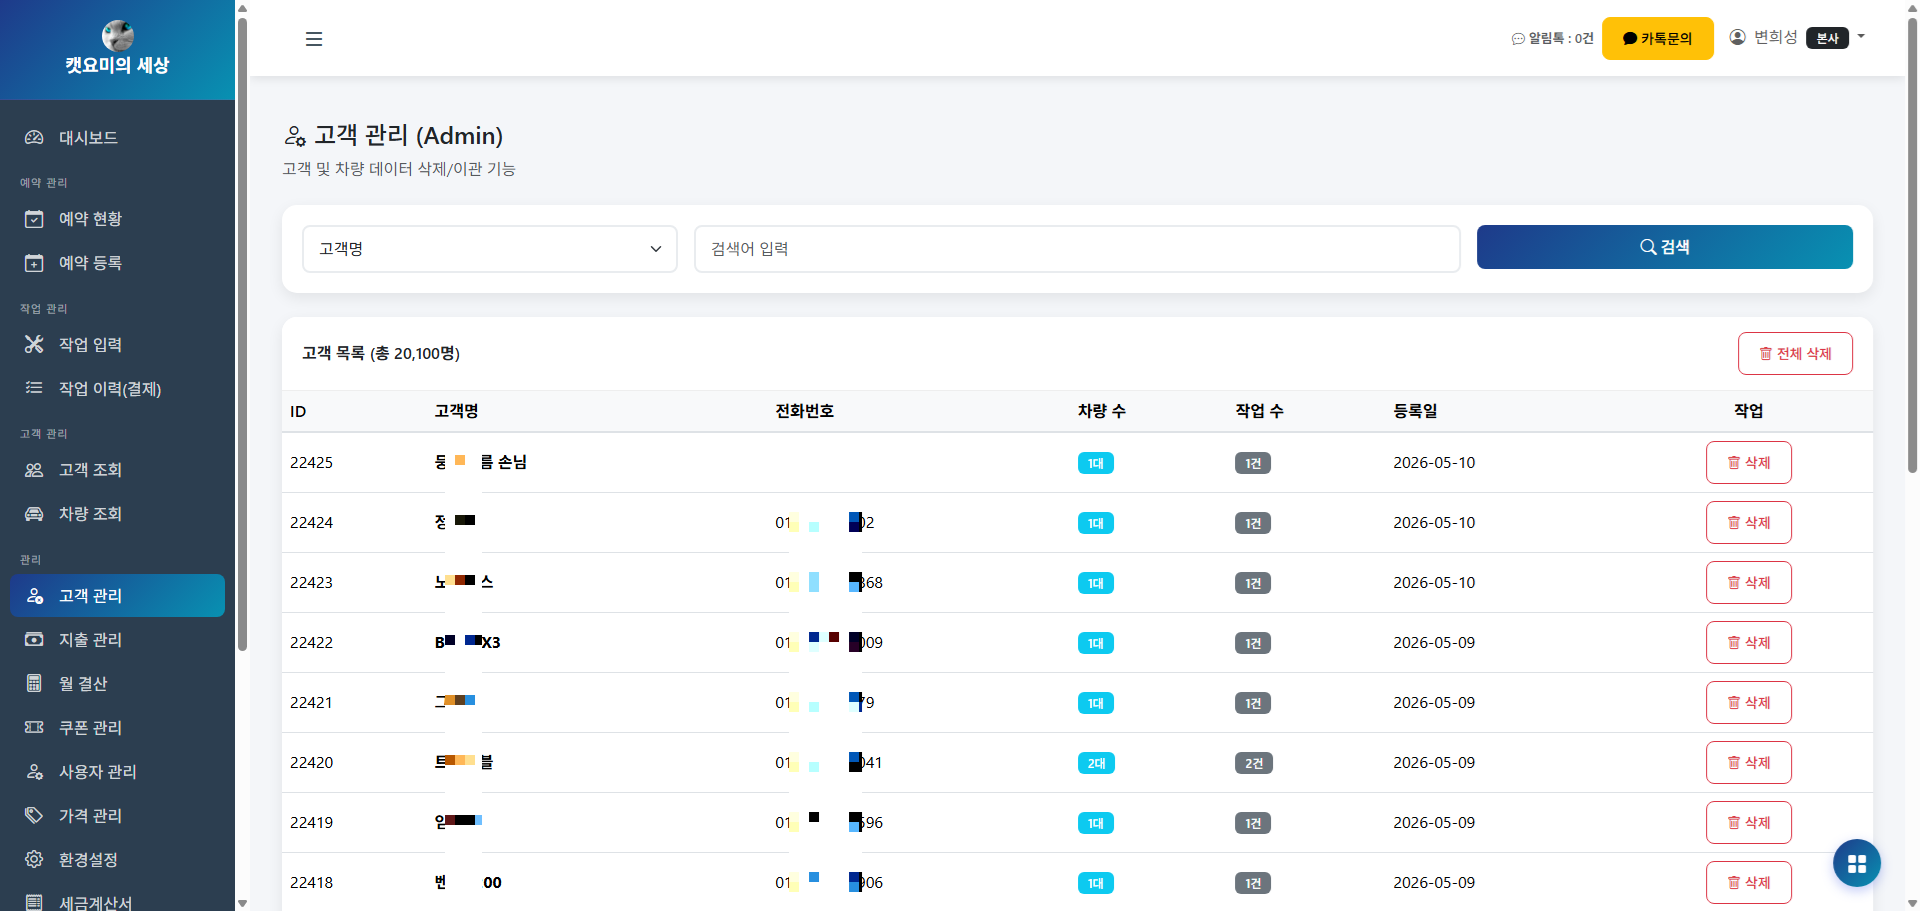The height and width of the screenshot is (911, 1920).
Task: Open the 카톡문의 KakaoTalk inquiry button
Action: (1657, 39)
